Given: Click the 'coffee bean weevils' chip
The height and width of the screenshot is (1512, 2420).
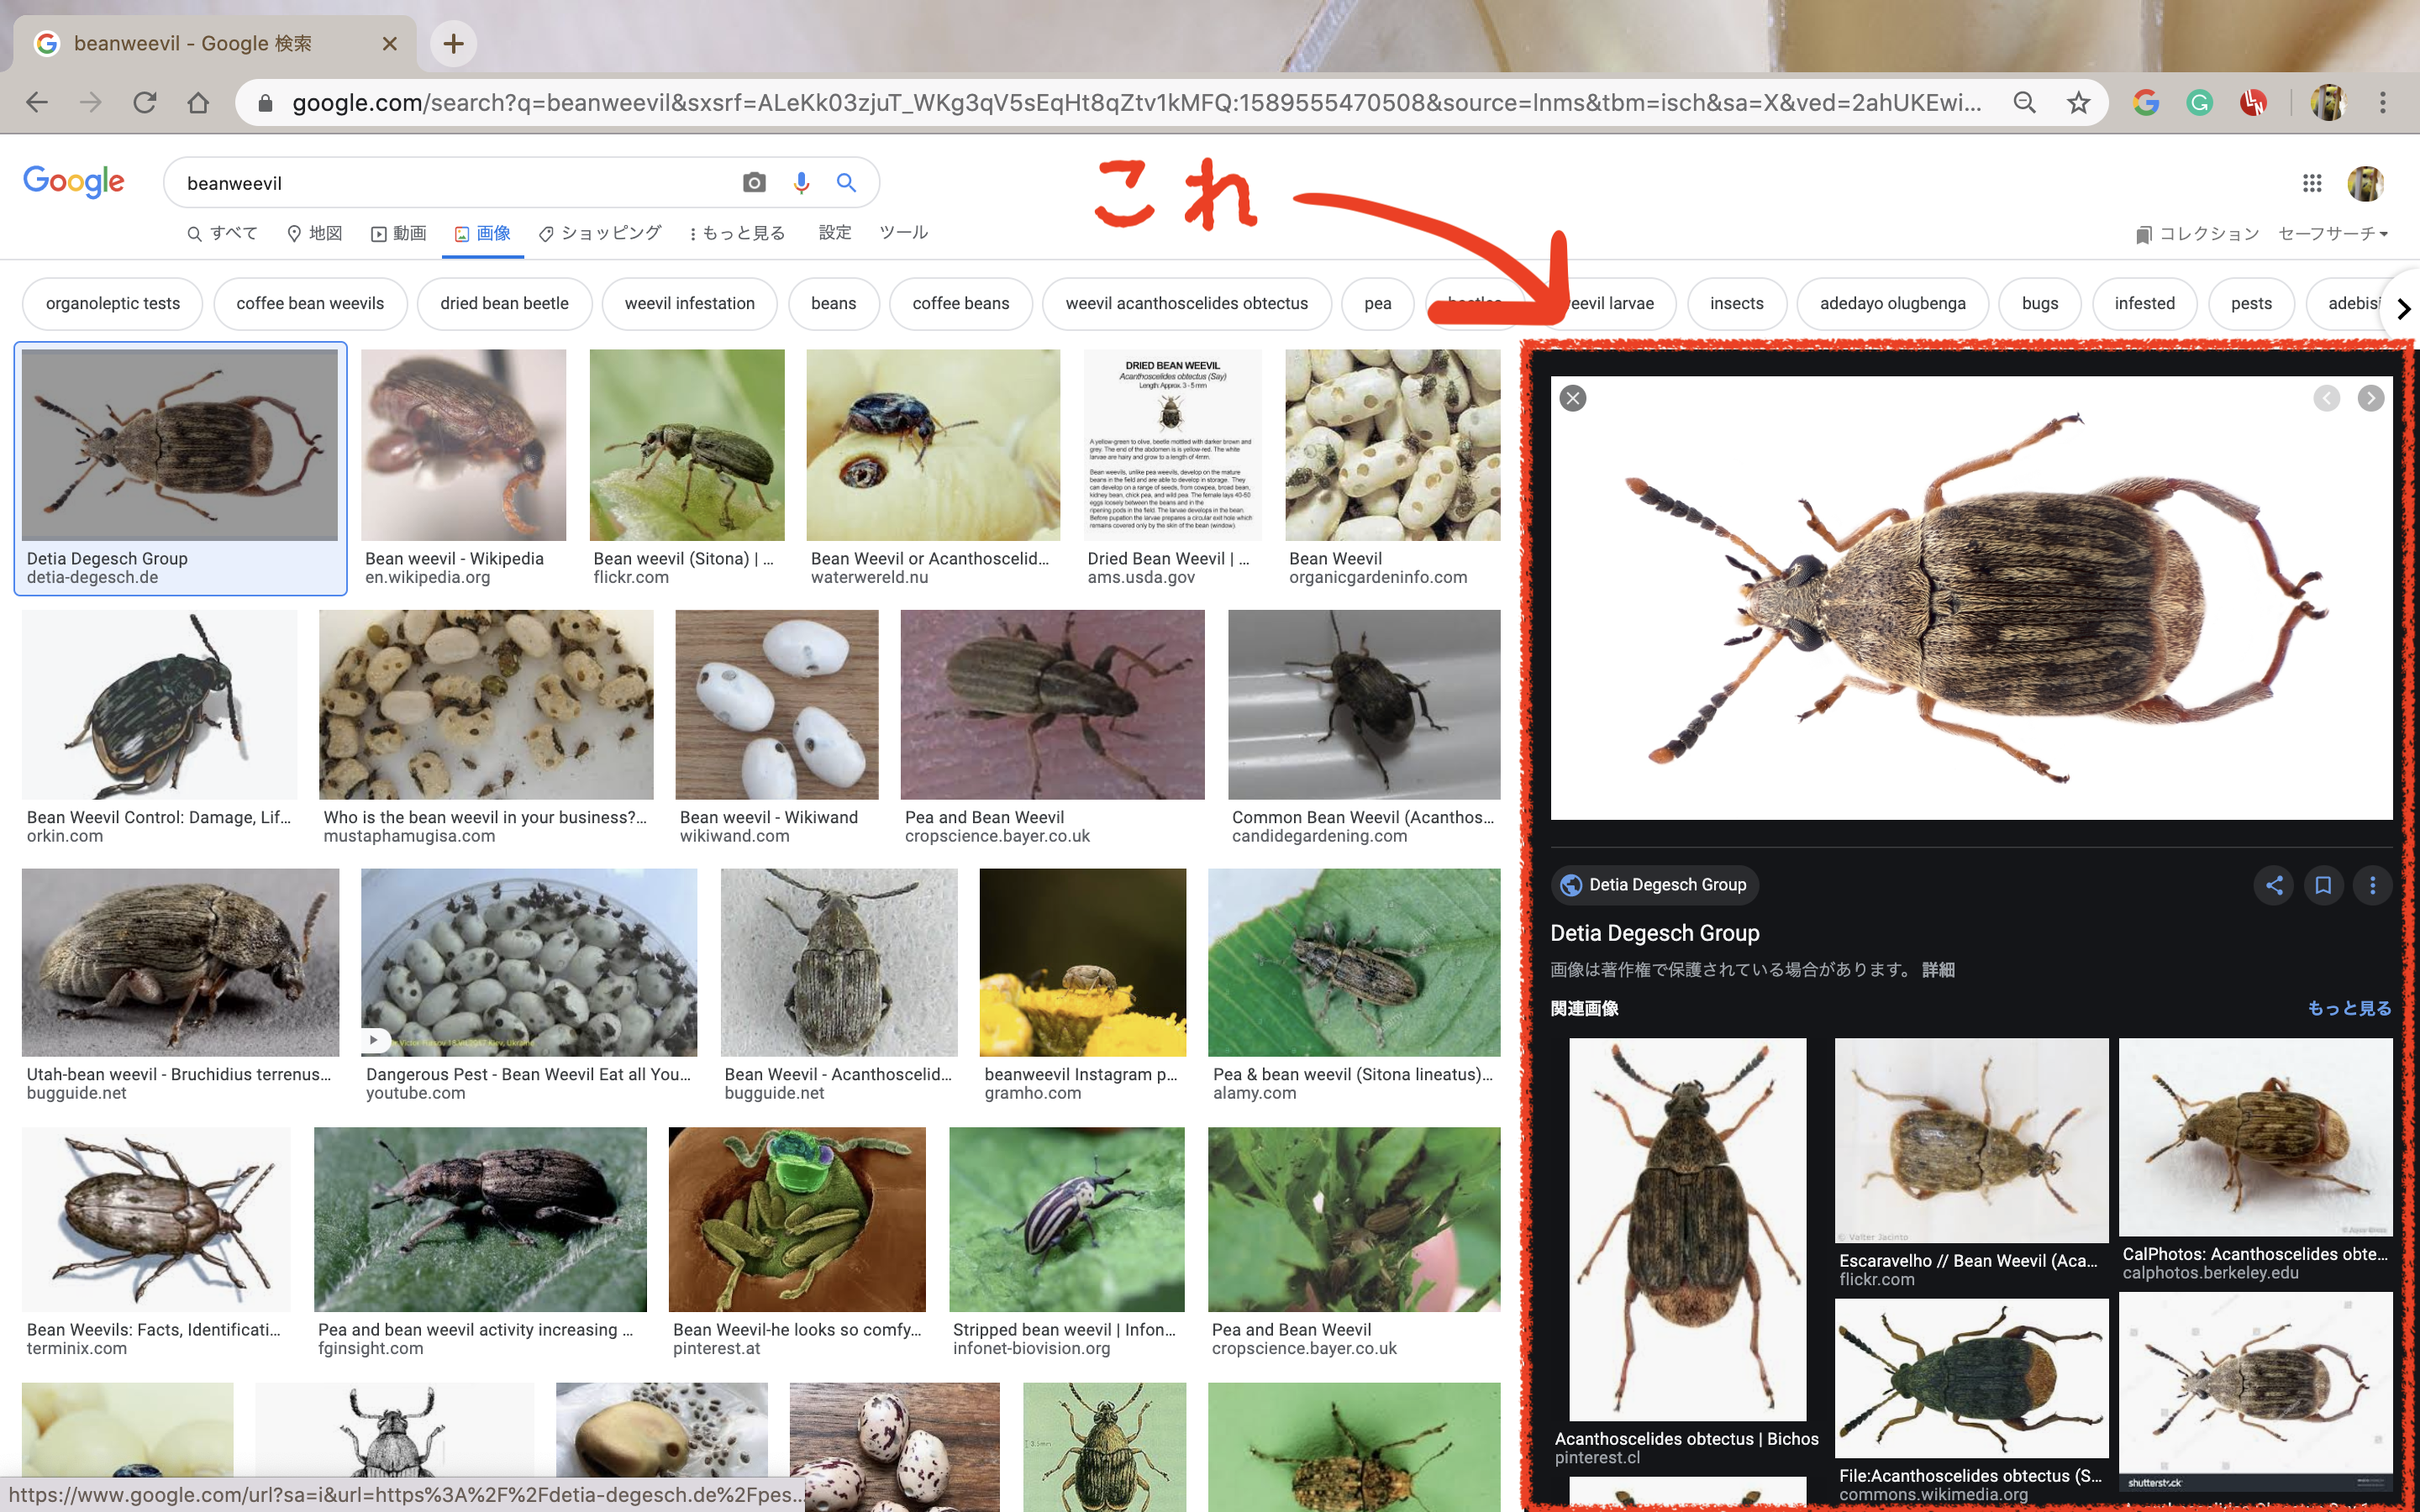Looking at the screenshot, I should (x=310, y=303).
